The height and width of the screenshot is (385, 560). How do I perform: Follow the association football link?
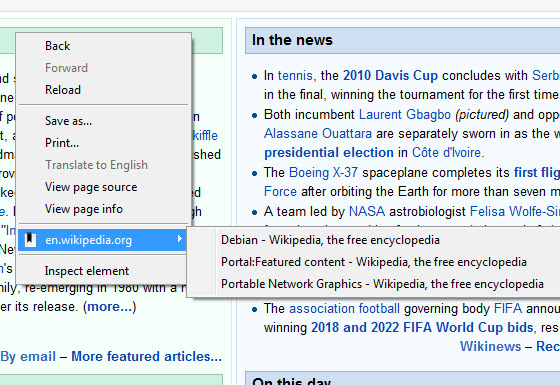[344, 309]
